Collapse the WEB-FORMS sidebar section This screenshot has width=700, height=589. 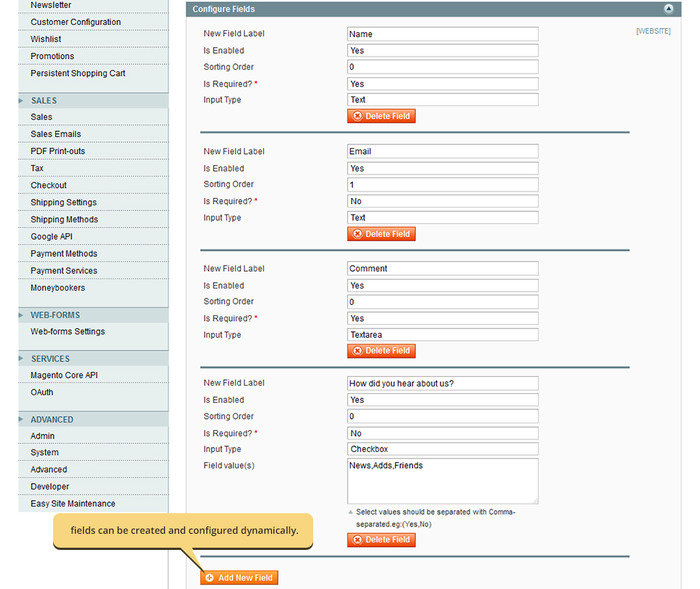point(22,315)
